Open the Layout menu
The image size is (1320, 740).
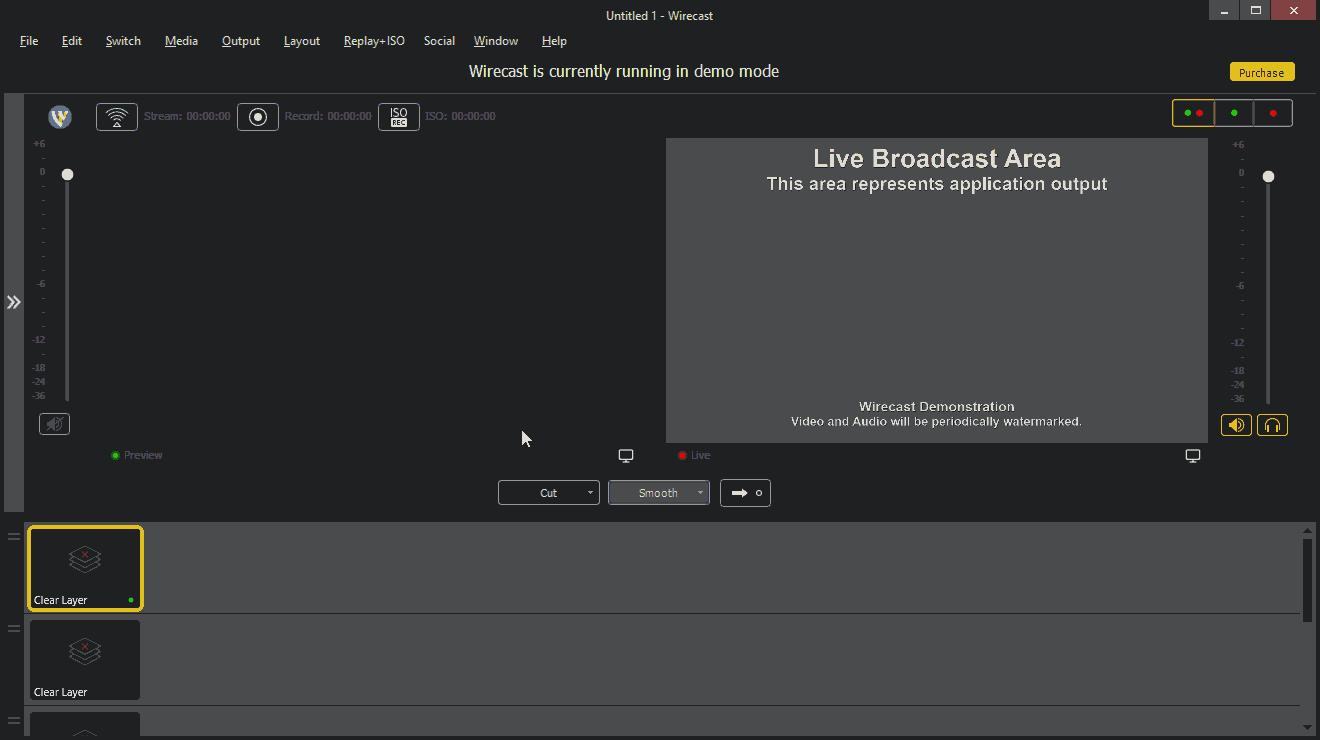coord(302,41)
